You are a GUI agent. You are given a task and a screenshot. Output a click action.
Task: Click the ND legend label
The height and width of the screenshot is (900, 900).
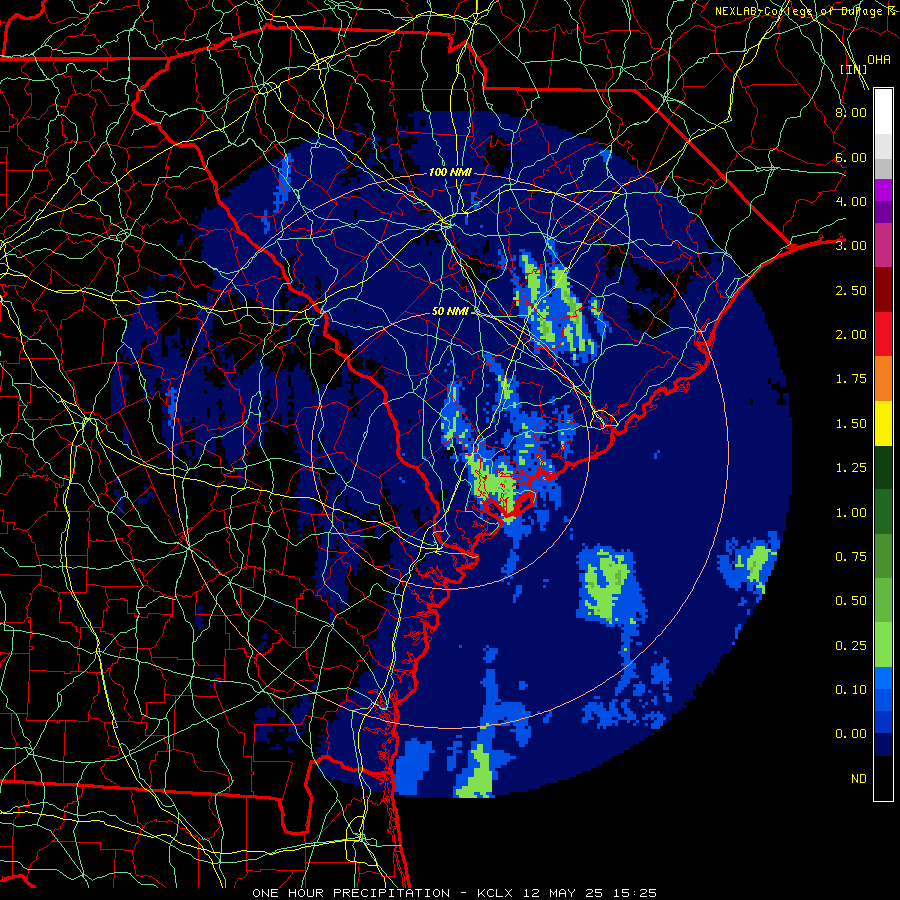click(859, 779)
